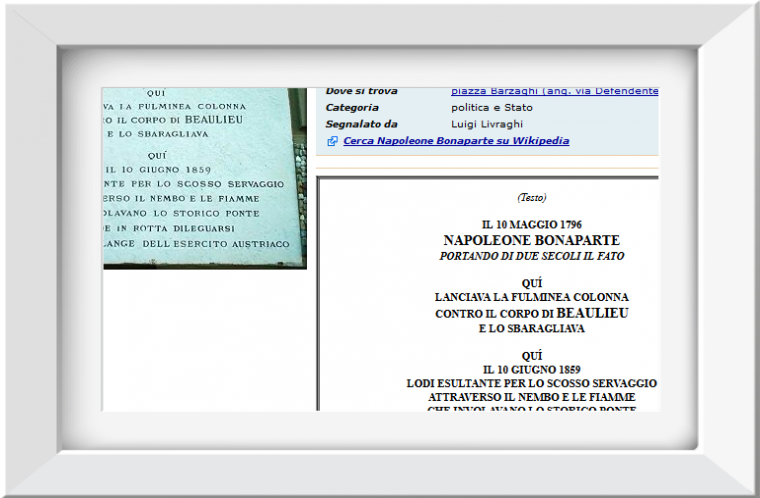
Task: Select 'IL 10 GIUGNO 1859' transcription line
Action: 532,369
